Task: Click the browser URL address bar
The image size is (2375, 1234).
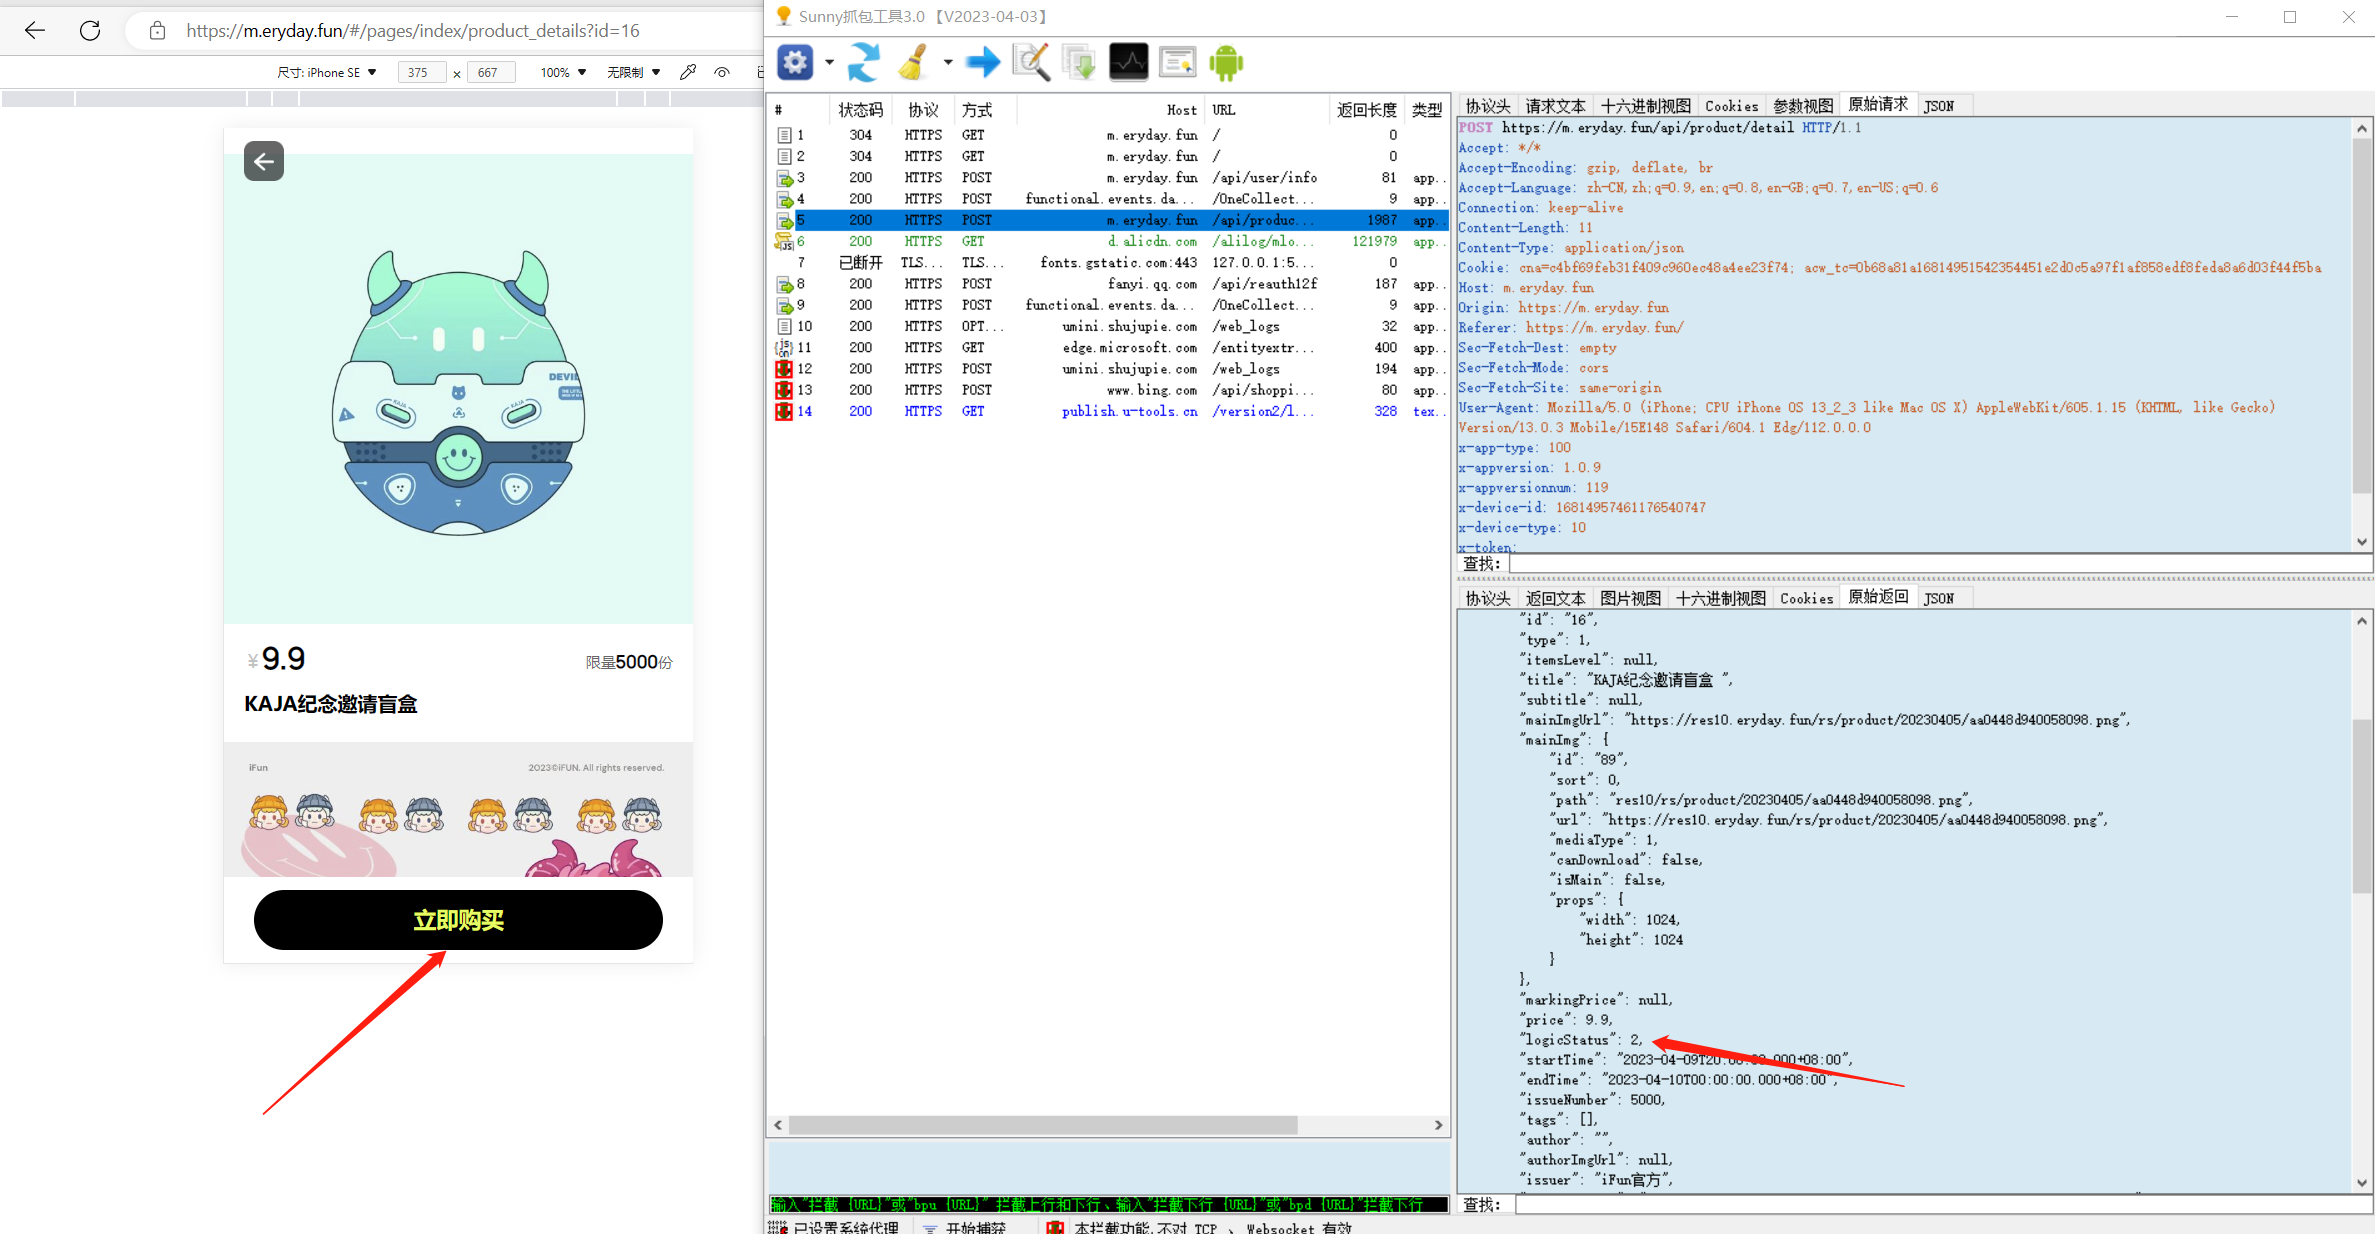Action: coord(412,30)
